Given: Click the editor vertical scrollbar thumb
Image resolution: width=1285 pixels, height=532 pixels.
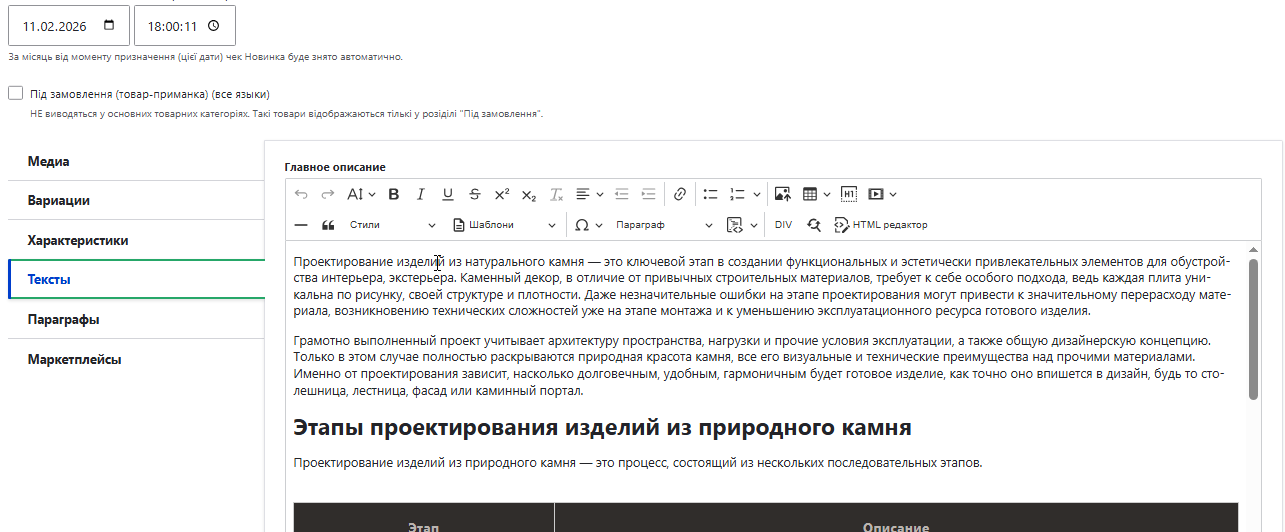Looking at the screenshot, I should (x=1253, y=329).
